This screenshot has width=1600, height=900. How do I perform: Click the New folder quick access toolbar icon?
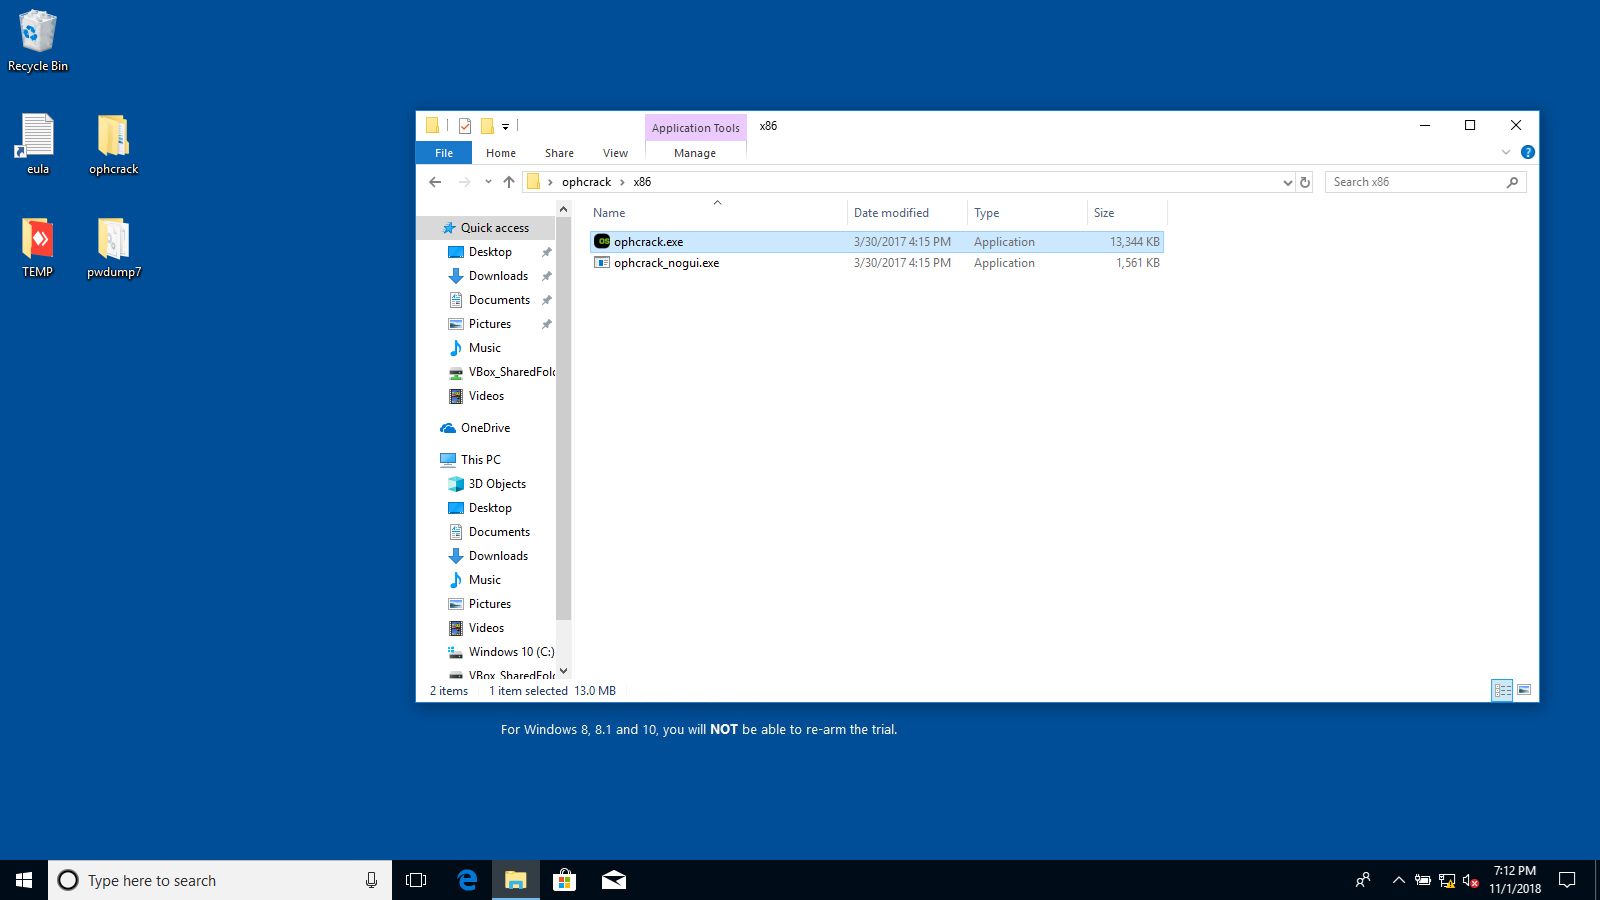pyautogui.click(x=487, y=126)
